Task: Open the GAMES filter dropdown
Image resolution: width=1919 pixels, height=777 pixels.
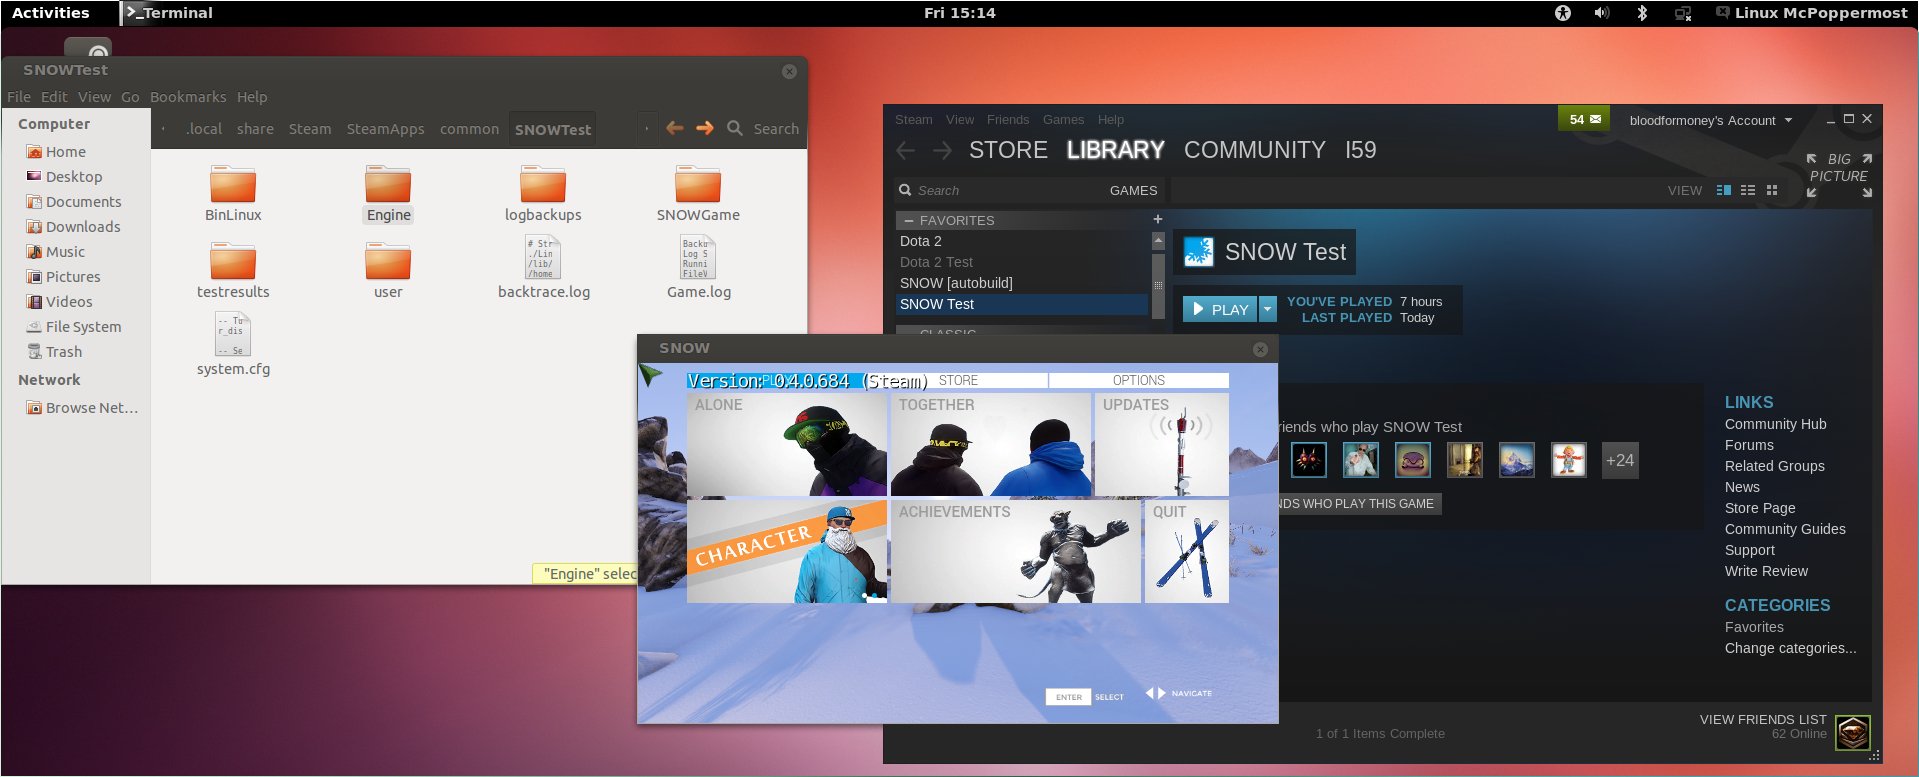Action: click(1133, 190)
